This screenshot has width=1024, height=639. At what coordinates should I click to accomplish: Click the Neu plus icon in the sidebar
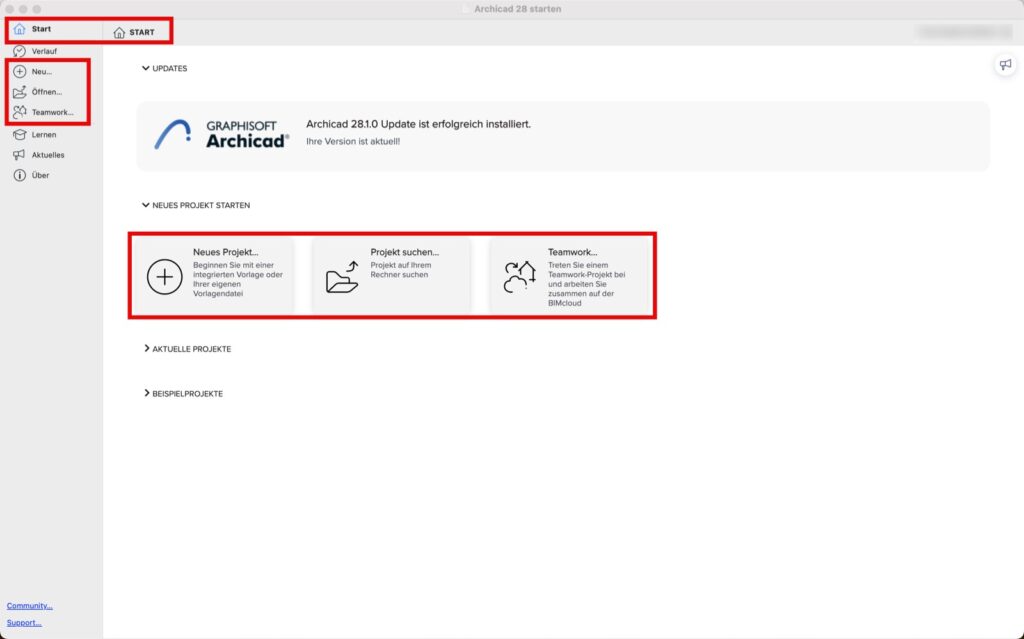[x=20, y=71]
